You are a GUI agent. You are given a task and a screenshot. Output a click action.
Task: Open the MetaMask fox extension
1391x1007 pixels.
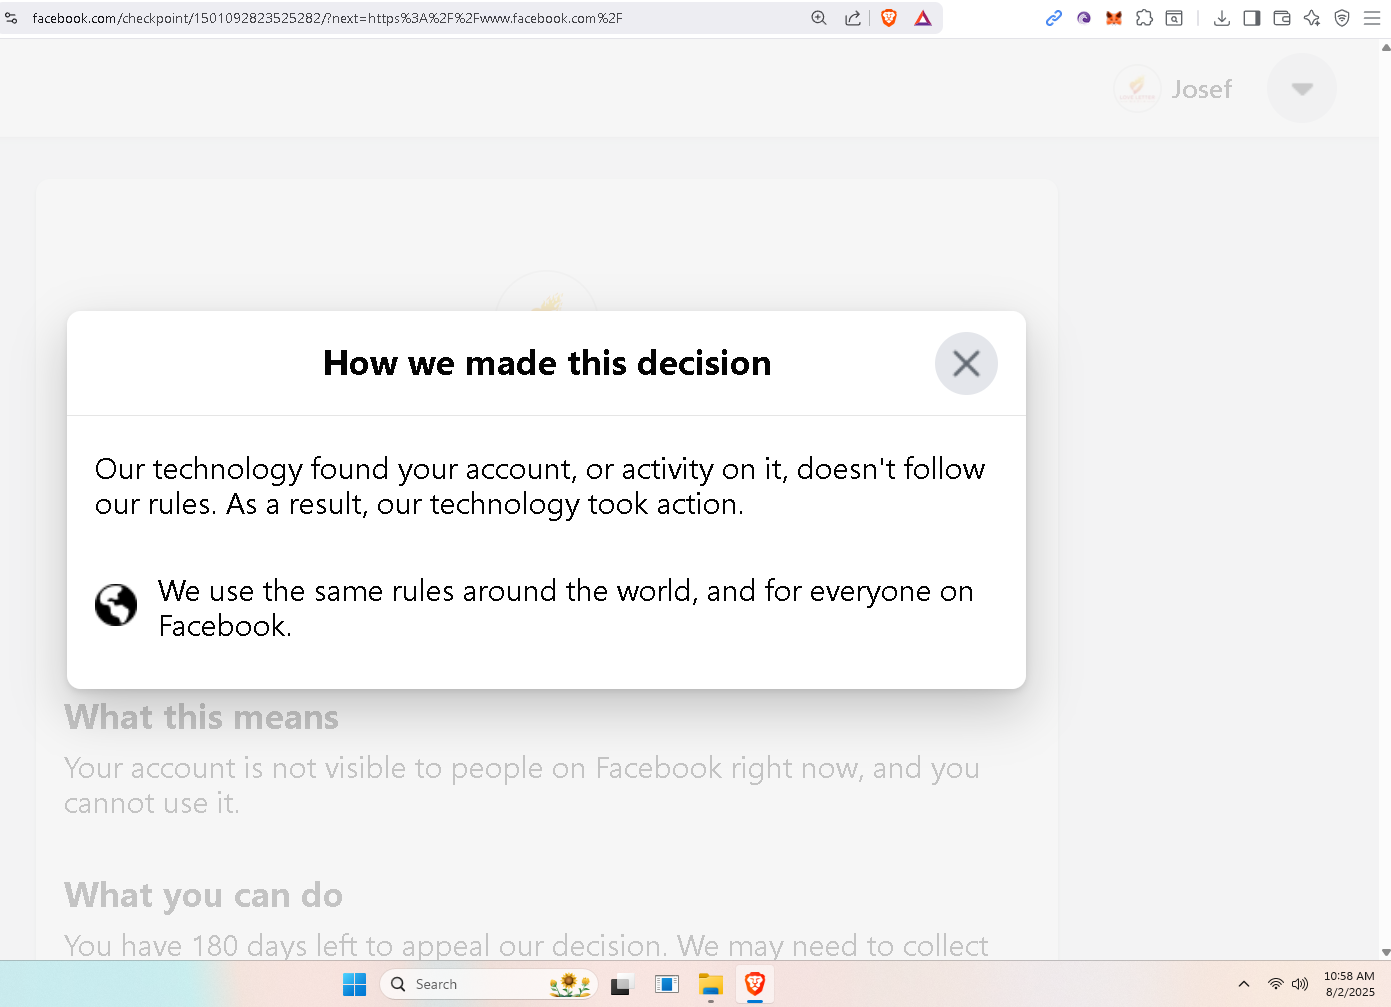1114,18
